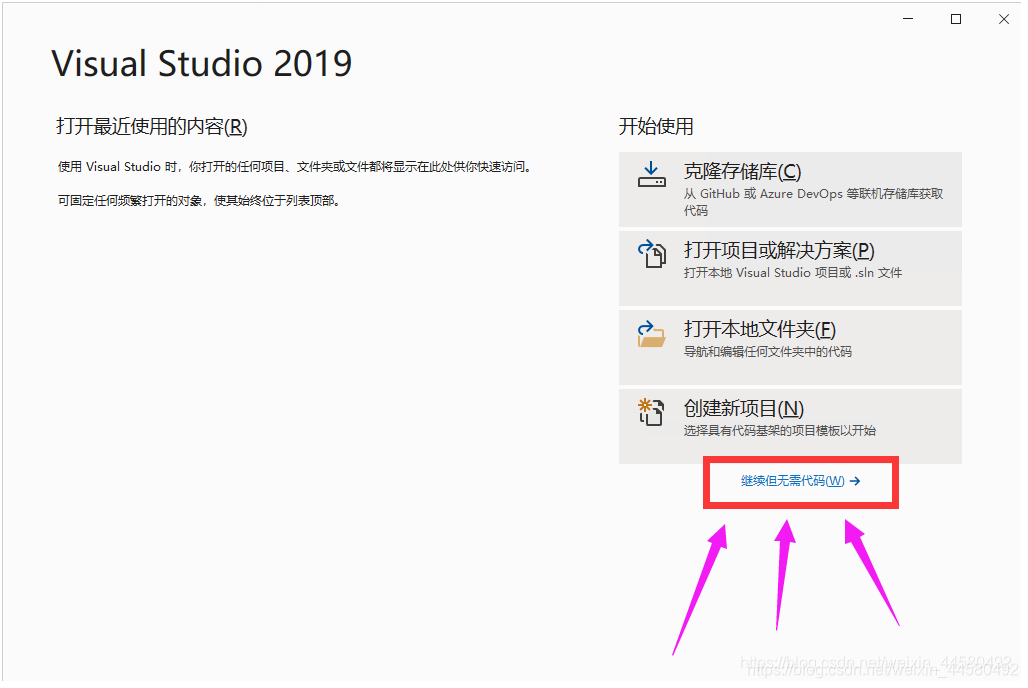
Task: Select 克隆存储库(C) option
Action: pos(790,190)
